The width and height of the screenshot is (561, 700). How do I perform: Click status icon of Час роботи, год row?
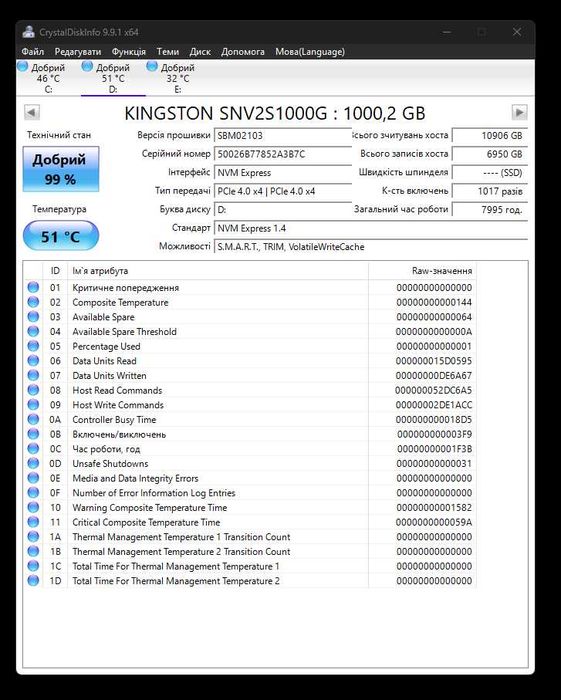coord(33,448)
